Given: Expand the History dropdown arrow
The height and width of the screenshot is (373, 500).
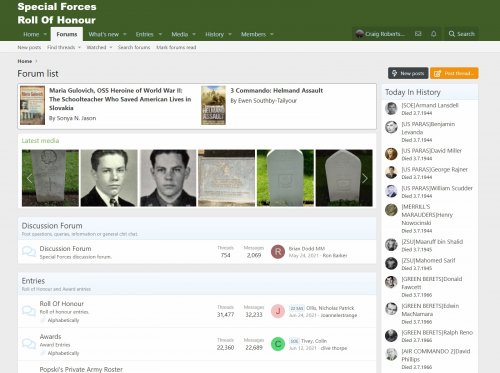Looking at the screenshot, I should click(x=230, y=34).
